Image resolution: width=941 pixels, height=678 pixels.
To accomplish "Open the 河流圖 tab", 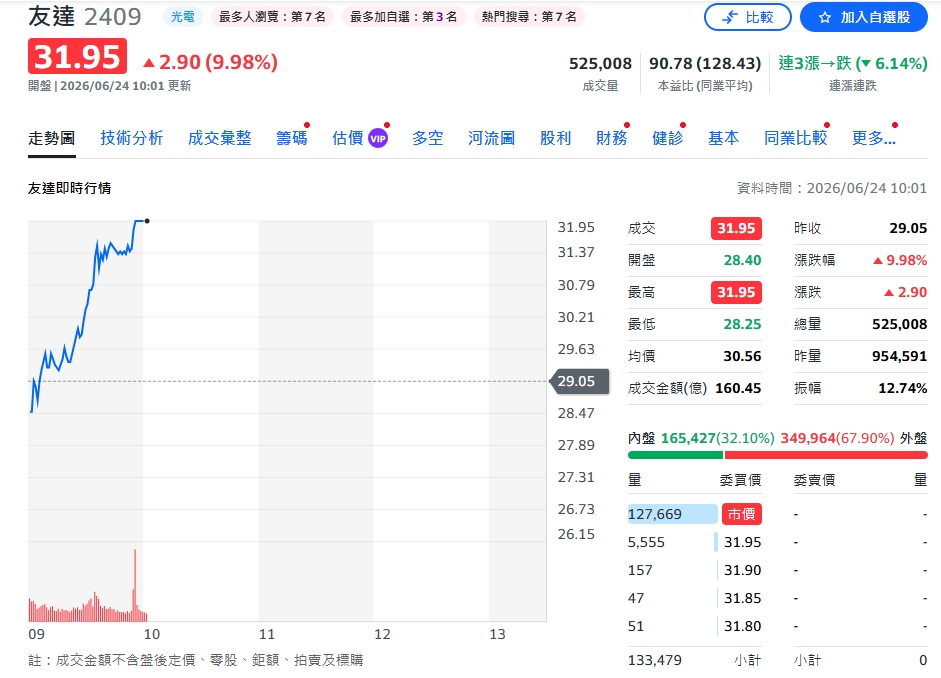I will (492, 139).
